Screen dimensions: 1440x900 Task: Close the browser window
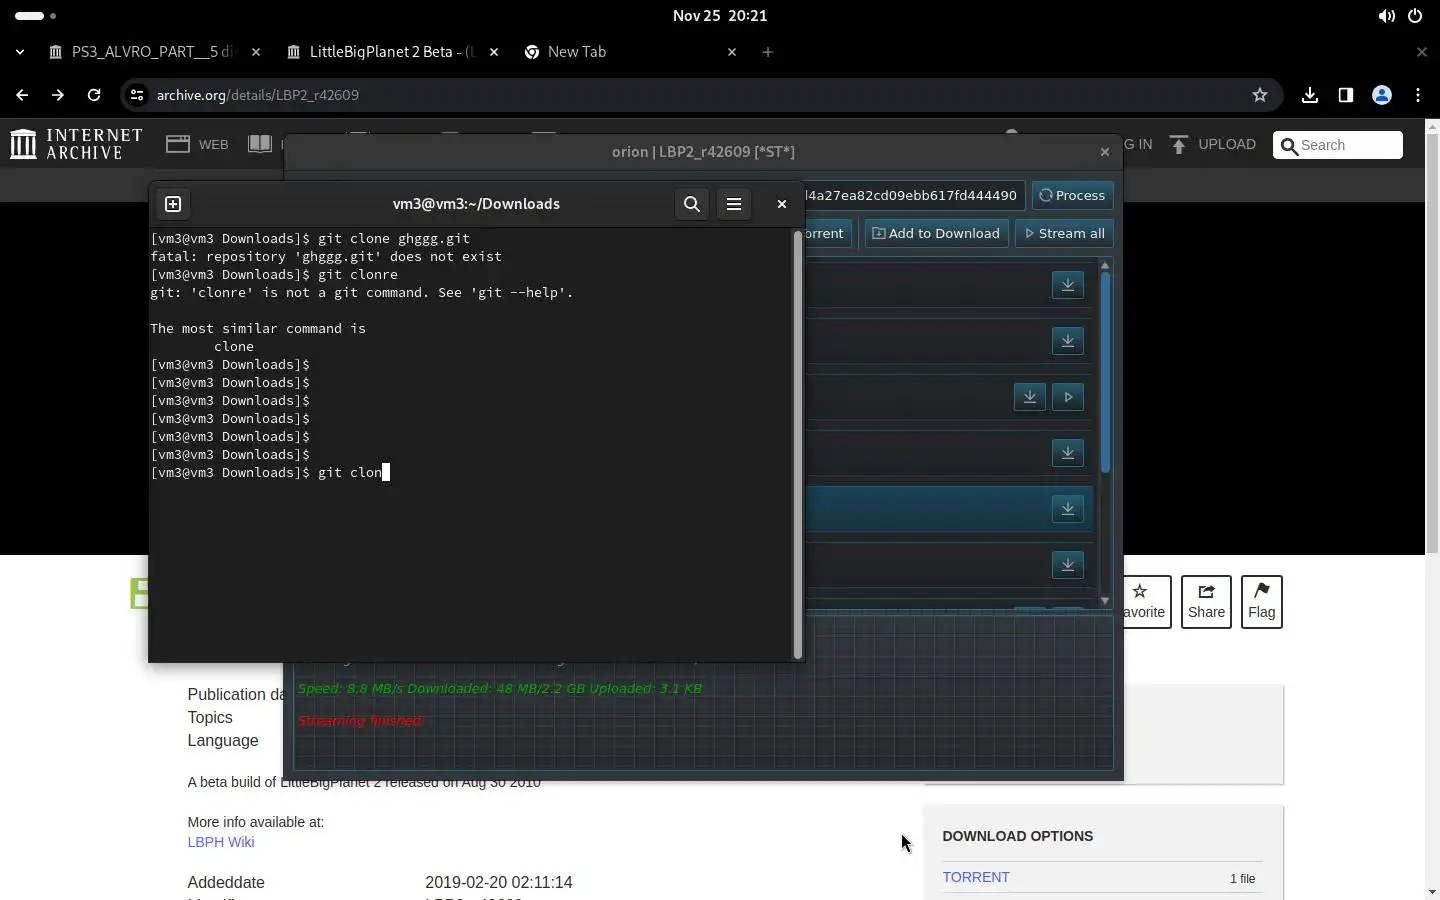pyautogui.click(x=1422, y=52)
